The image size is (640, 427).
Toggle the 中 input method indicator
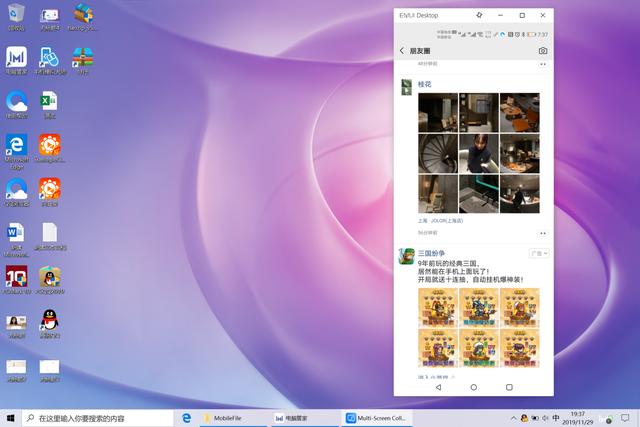pos(556,418)
